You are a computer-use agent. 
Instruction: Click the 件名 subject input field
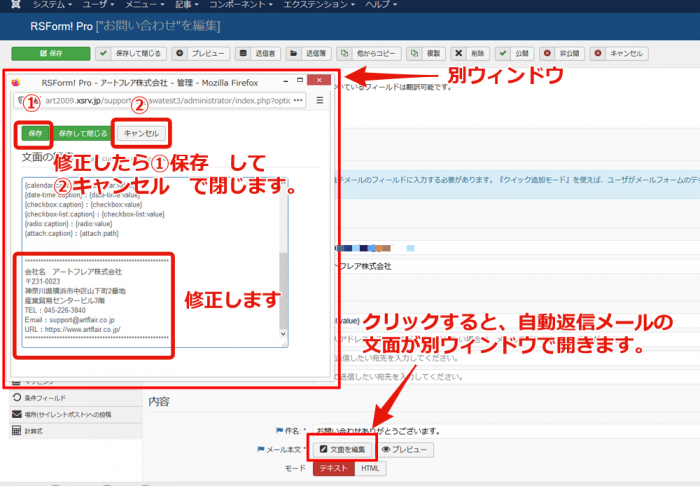tap(507, 431)
